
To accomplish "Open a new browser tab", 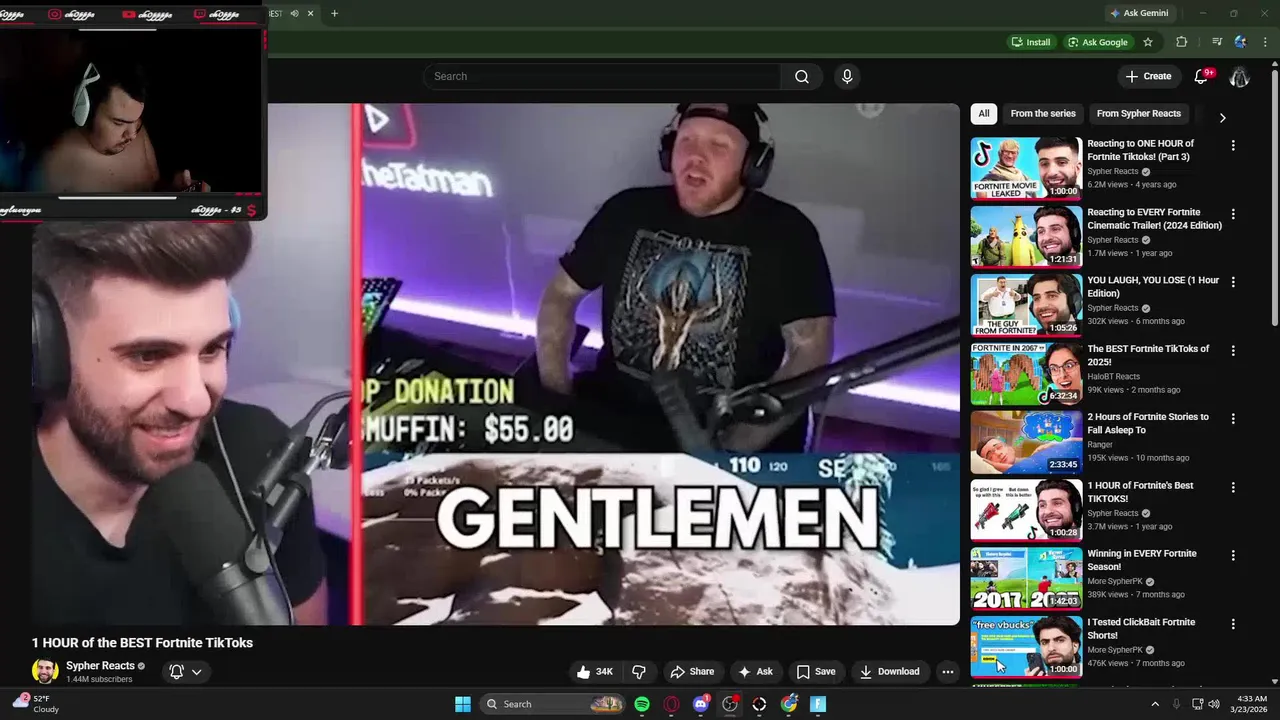I will pyautogui.click(x=334, y=14).
